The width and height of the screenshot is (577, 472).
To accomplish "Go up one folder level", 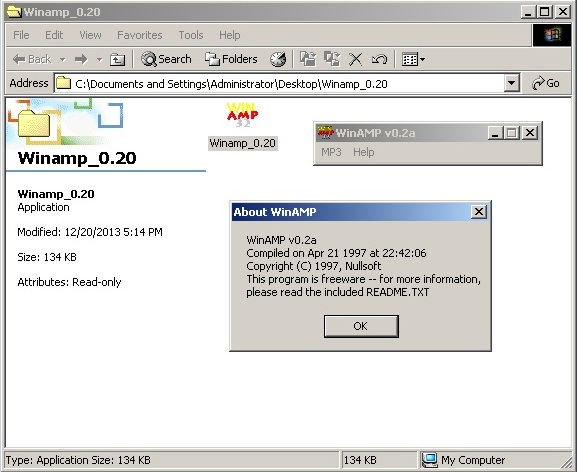I will [117, 59].
